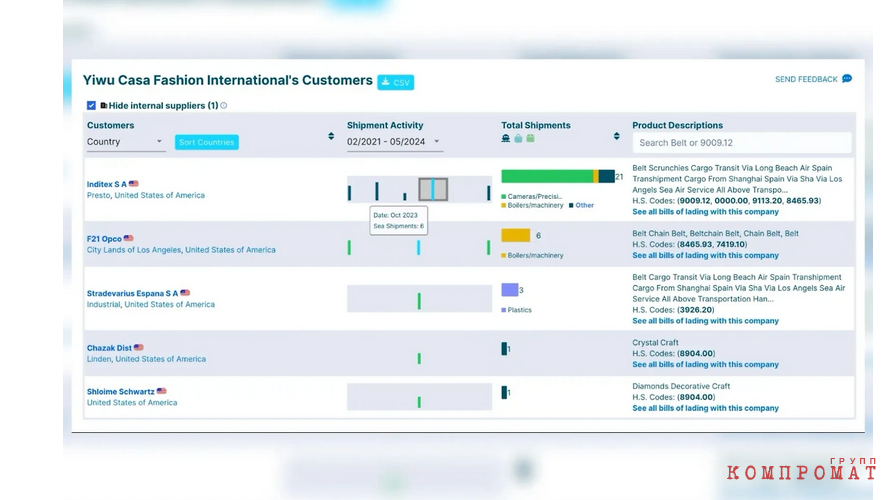Open the F21 Opco customer link
The height and width of the screenshot is (500, 887).
[x=104, y=239]
